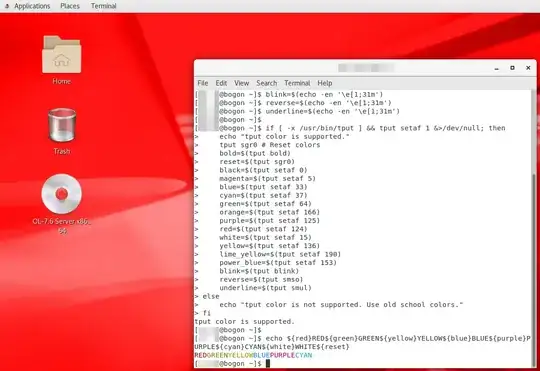
Task: Open the Applications menu in top bar
Action: click(32, 6)
